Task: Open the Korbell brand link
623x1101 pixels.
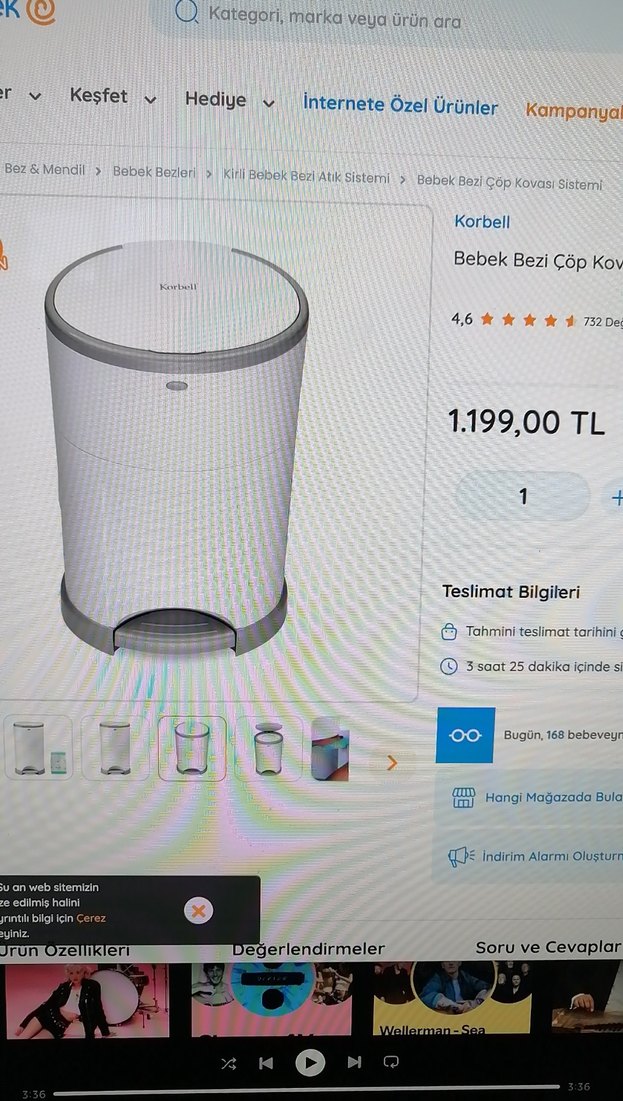Action: click(x=482, y=222)
